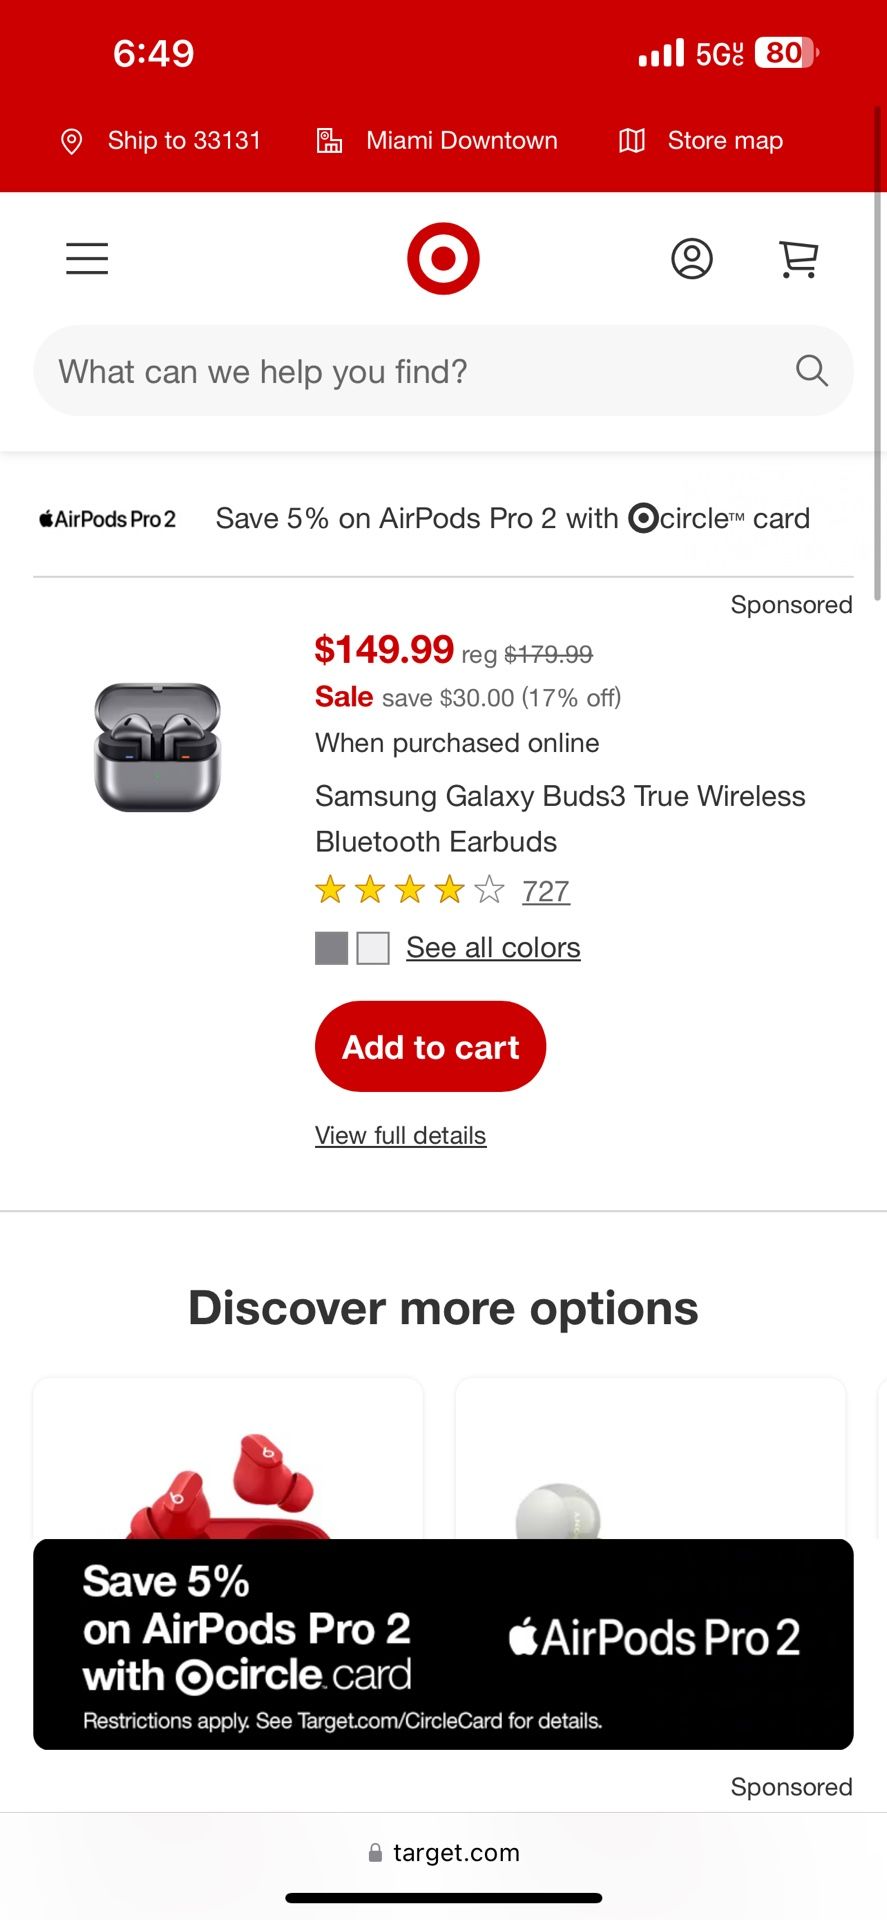Tap the AirPods Pro 2 Circle card banner
887x1920 pixels.
(443, 1644)
